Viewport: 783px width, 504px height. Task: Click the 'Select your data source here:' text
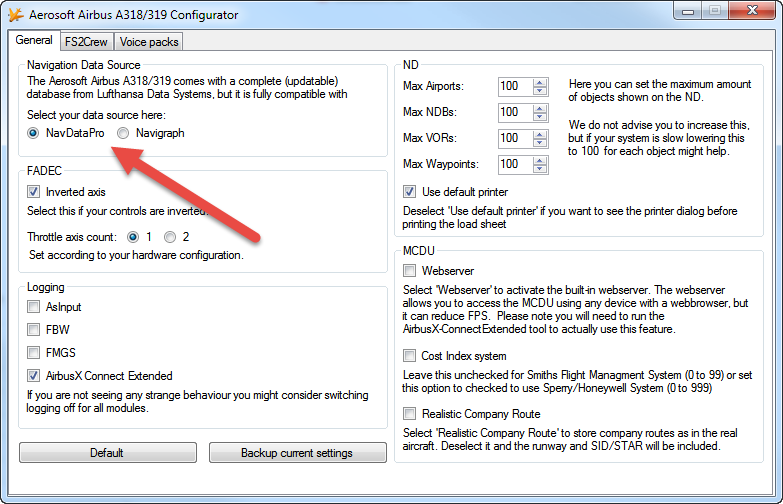pyautogui.click(x=96, y=115)
